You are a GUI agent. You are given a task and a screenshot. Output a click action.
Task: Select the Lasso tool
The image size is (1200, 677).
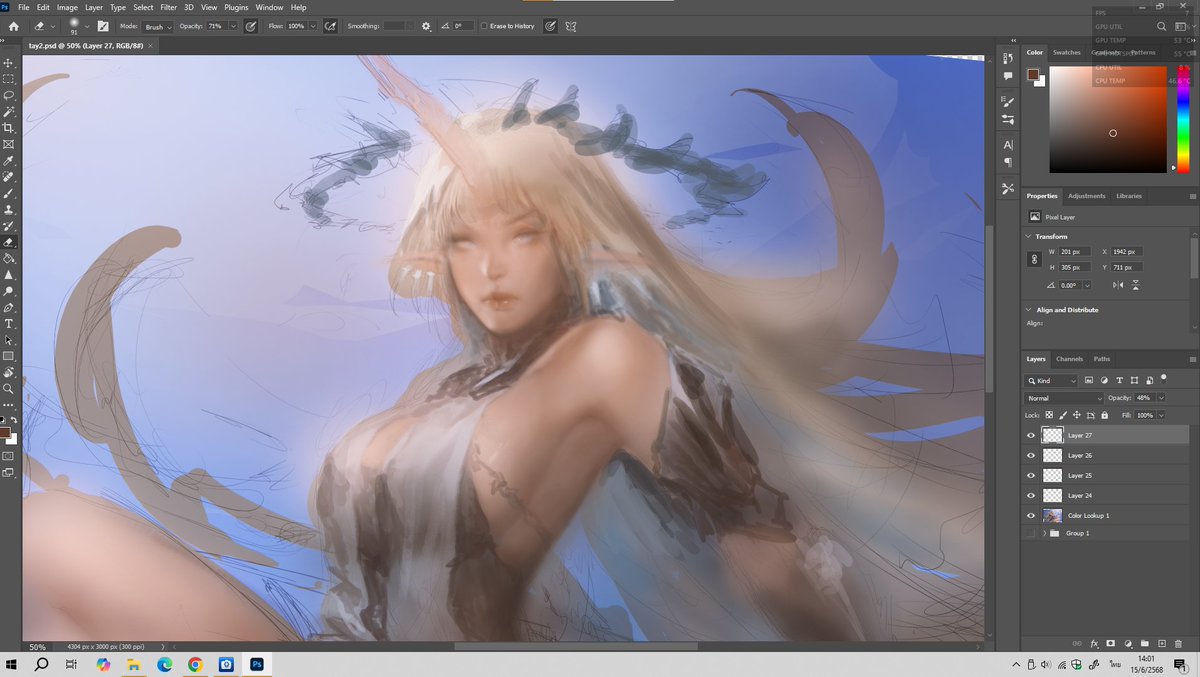pos(9,95)
